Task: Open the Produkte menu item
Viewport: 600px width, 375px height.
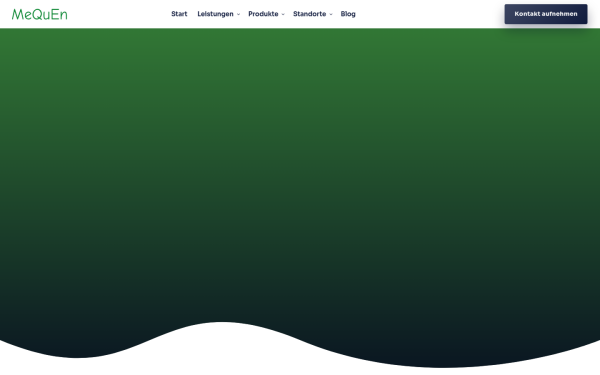Action: 263,14
